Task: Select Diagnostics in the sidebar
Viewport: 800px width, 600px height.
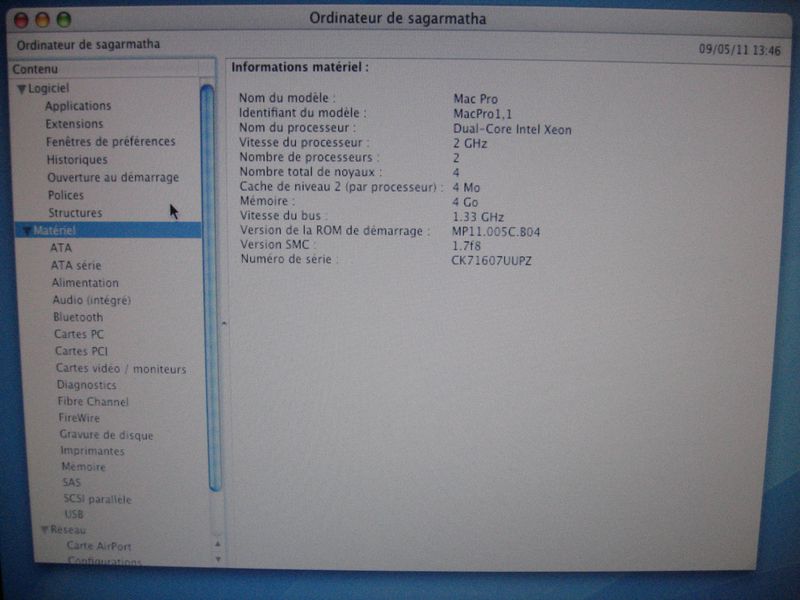Action: (x=87, y=385)
